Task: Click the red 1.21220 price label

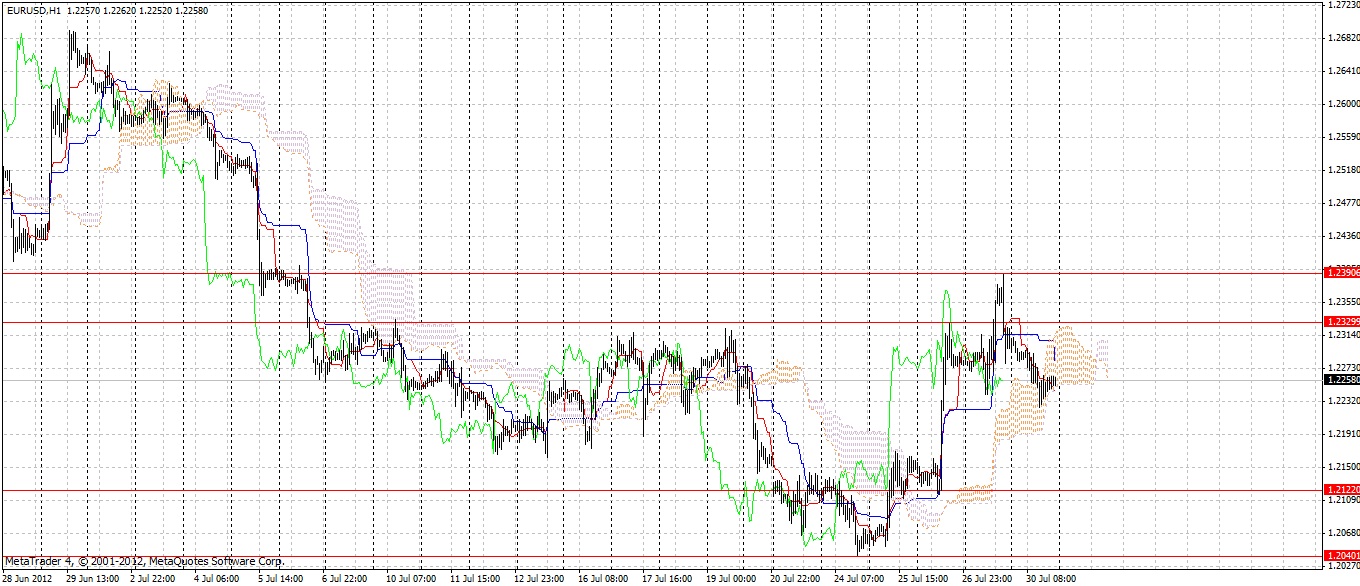Action: click(x=1340, y=490)
